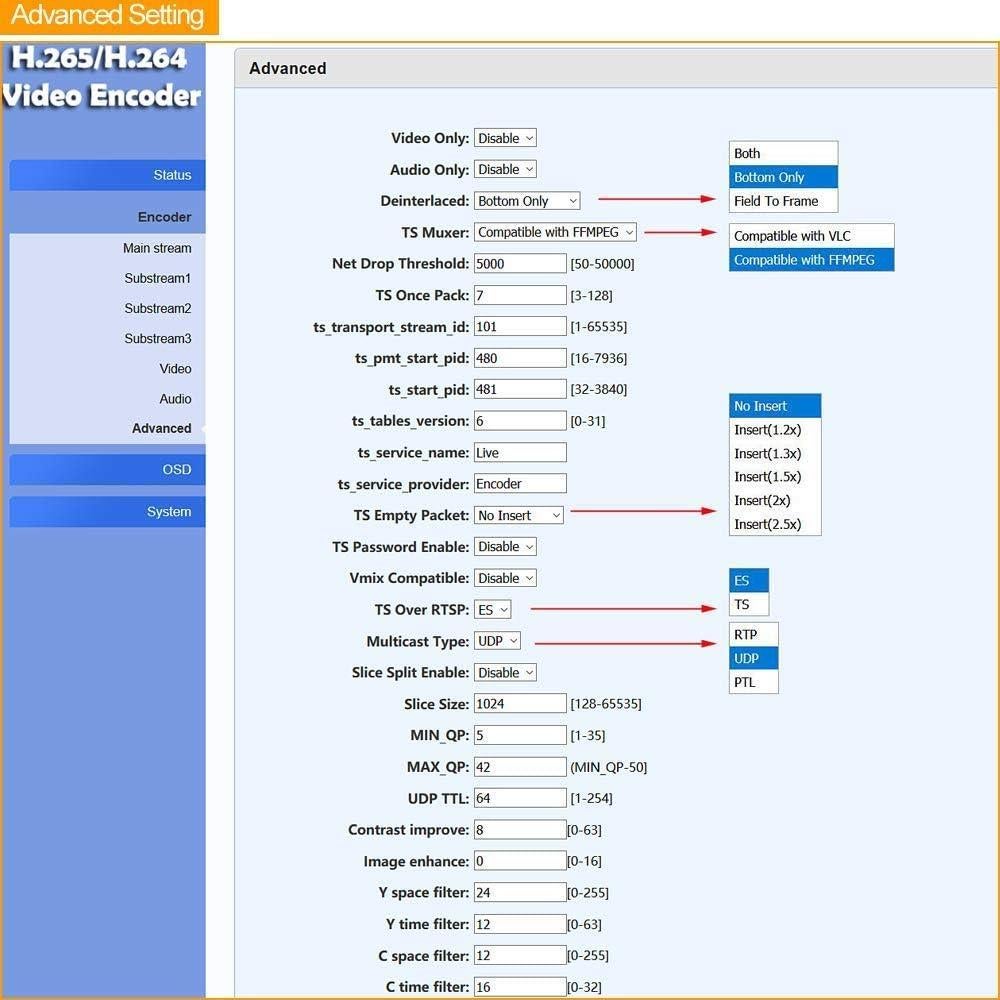Click the ts_service_name input field

point(520,451)
